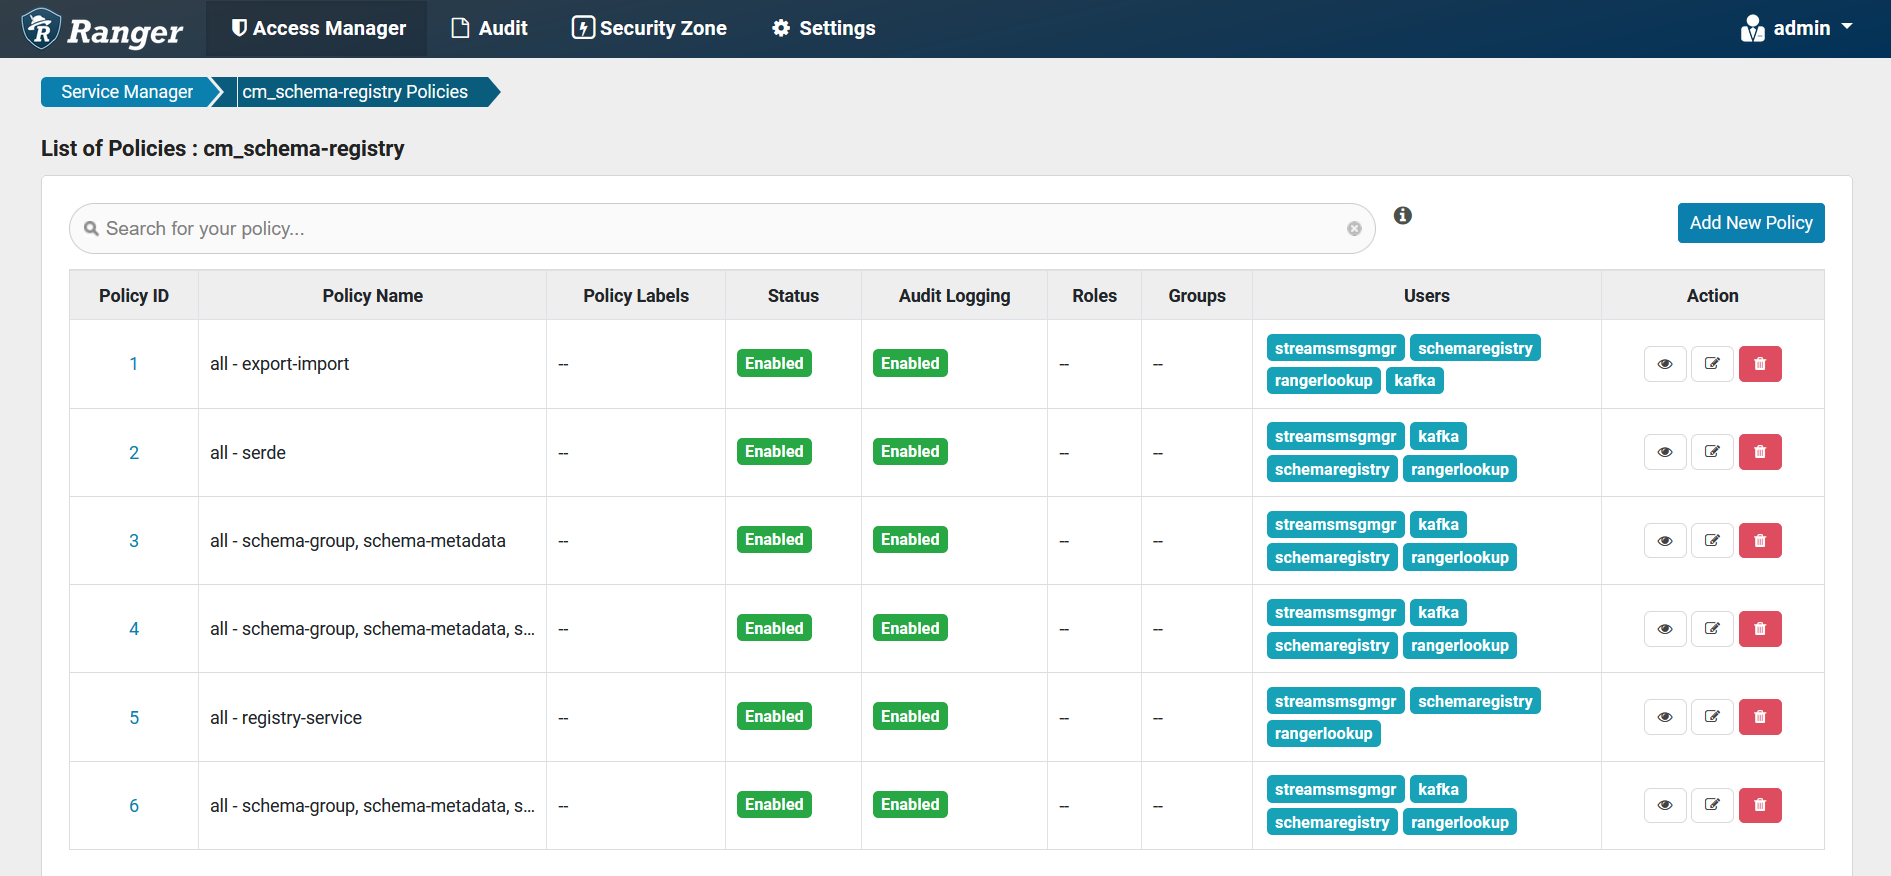
Task: Open the admin user dropdown
Action: (1796, 28)
